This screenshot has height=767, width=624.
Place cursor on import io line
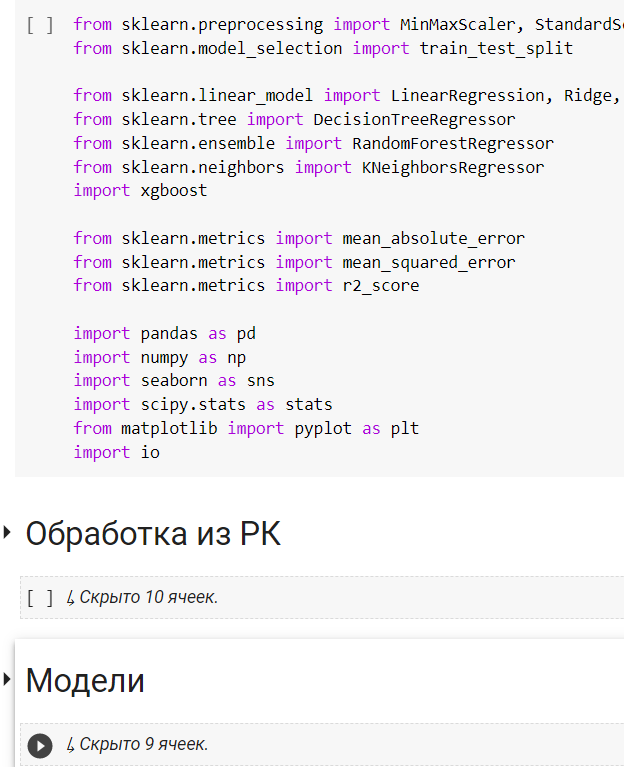tap(116, 452)
